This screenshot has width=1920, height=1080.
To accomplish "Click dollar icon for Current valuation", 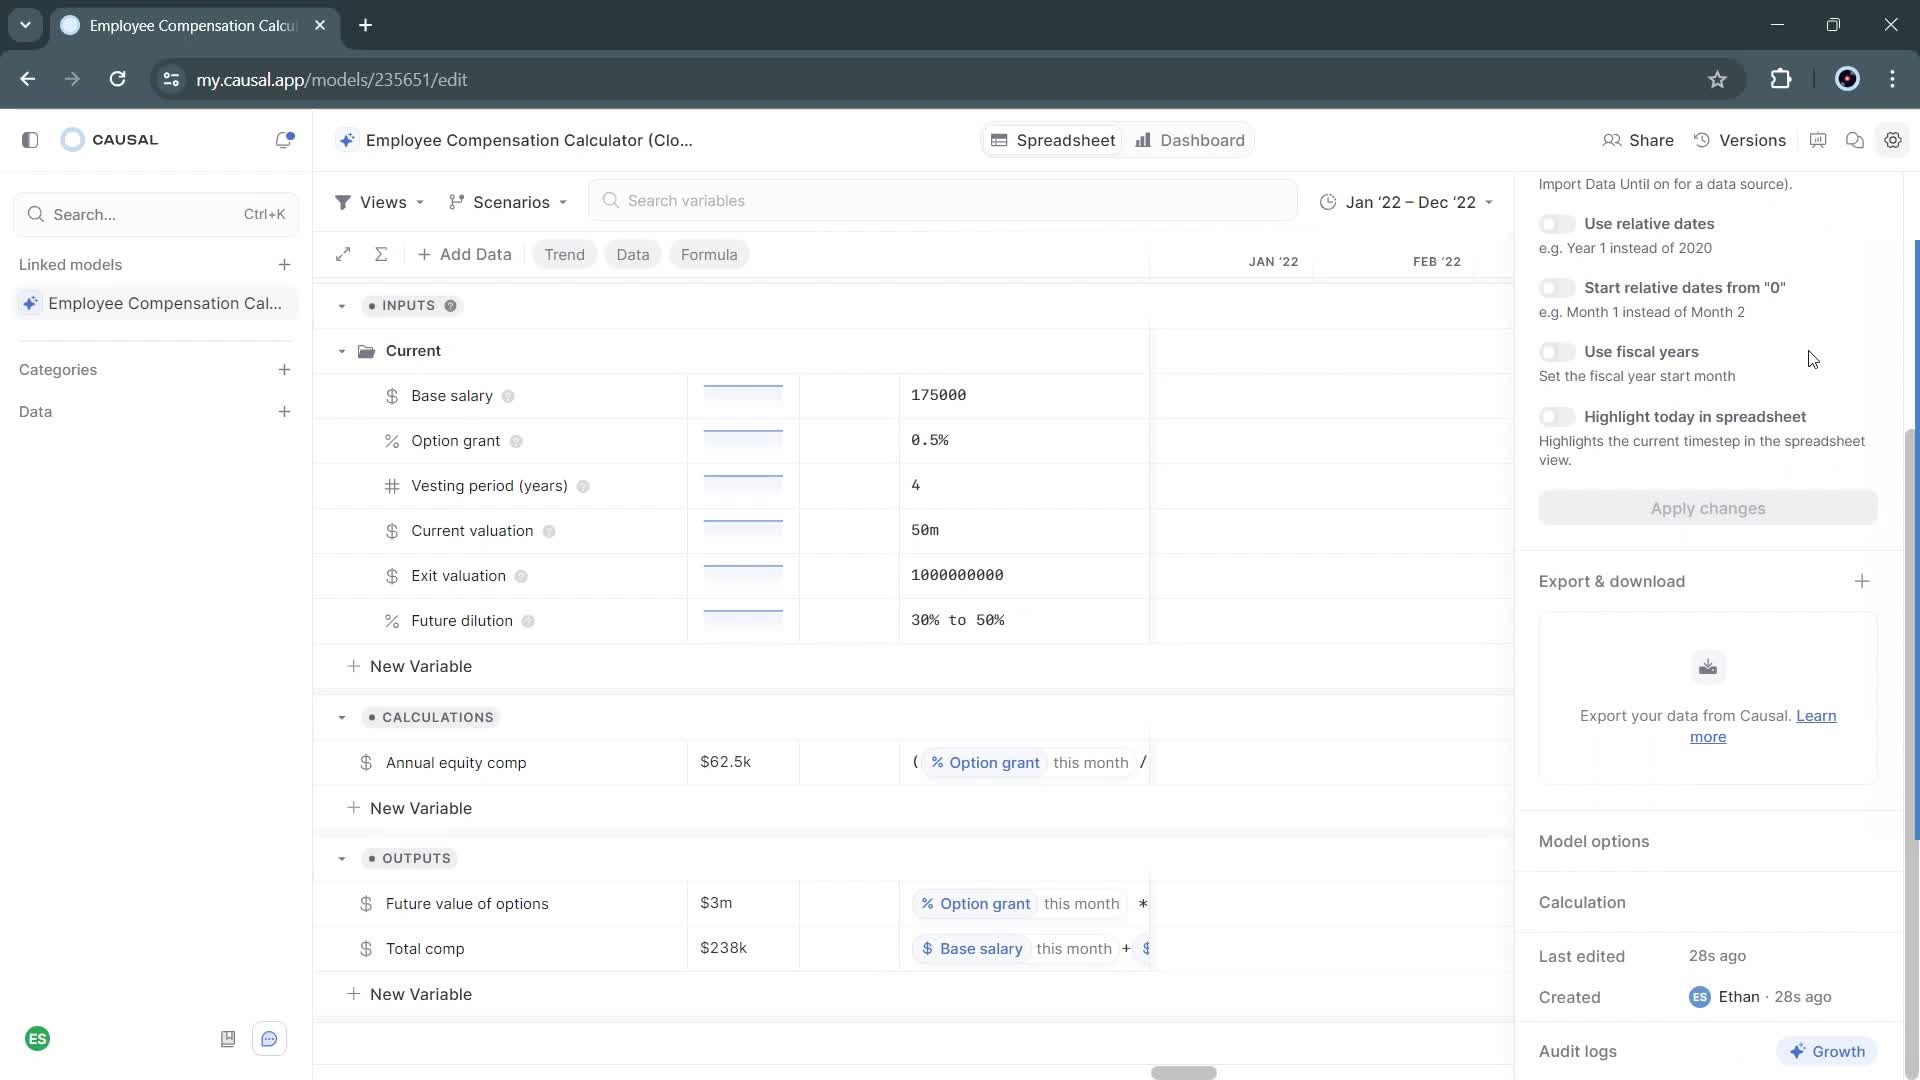I will 392,531.
